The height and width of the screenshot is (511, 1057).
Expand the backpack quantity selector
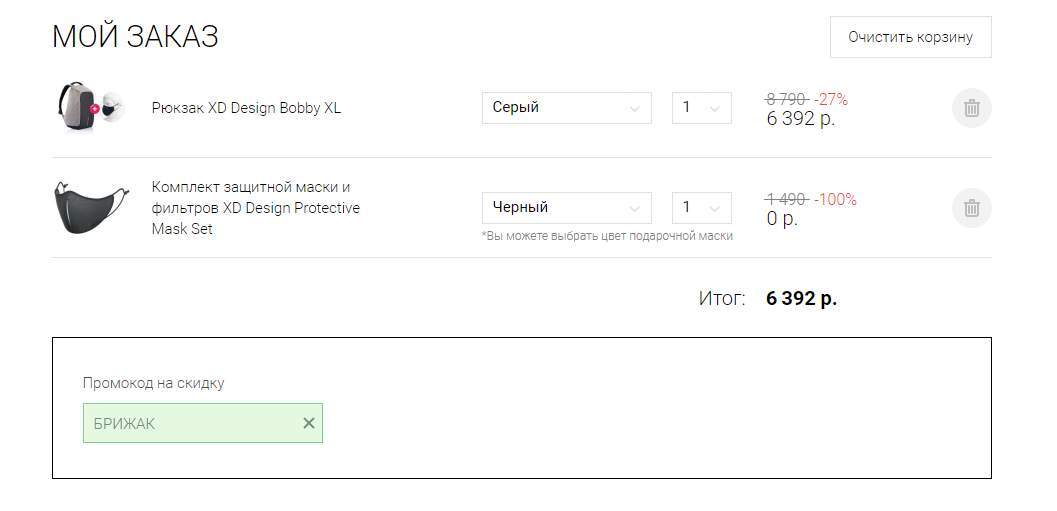point(701,108)
